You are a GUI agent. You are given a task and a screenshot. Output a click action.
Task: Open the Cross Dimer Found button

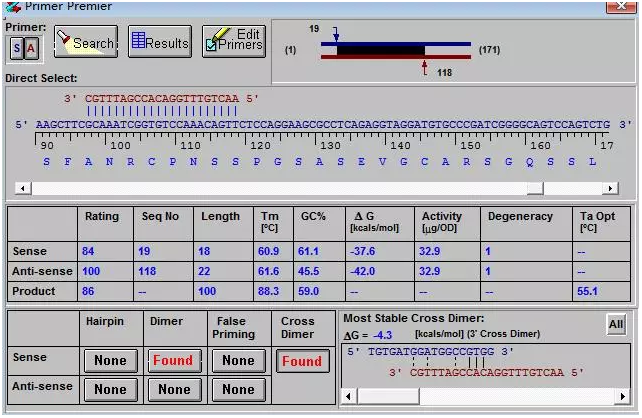point(303,361)
